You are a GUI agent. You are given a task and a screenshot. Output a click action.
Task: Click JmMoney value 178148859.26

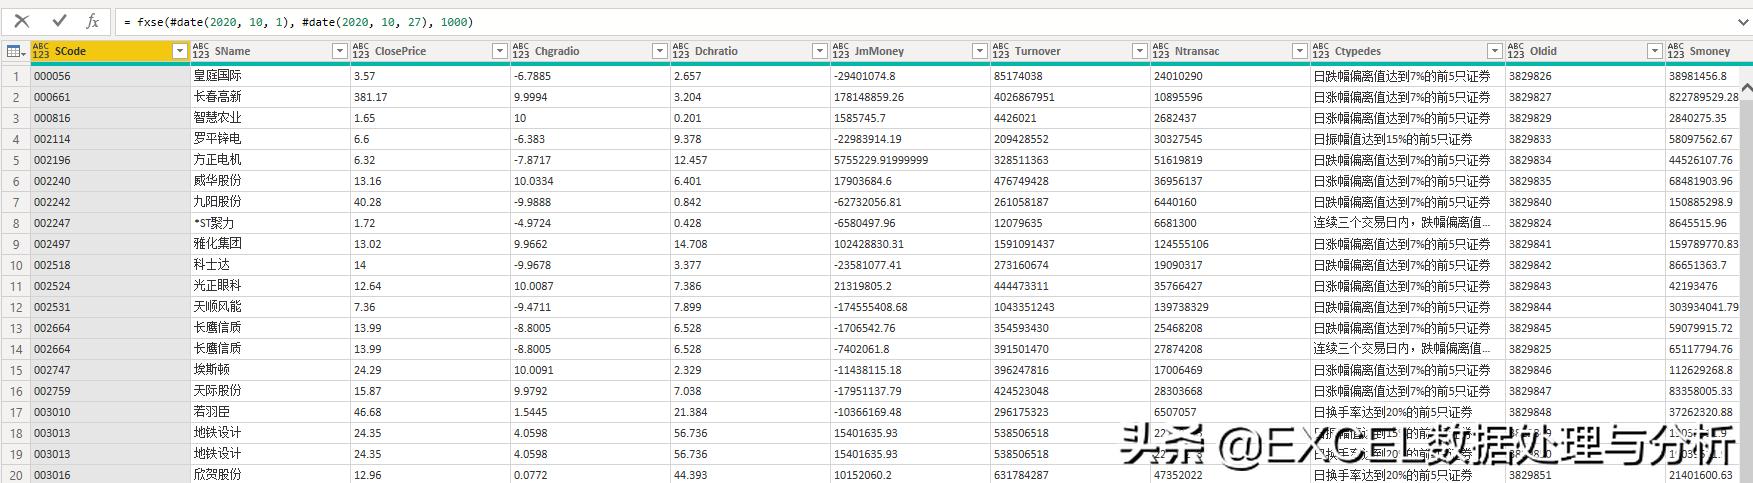click(x=910, y=97)
